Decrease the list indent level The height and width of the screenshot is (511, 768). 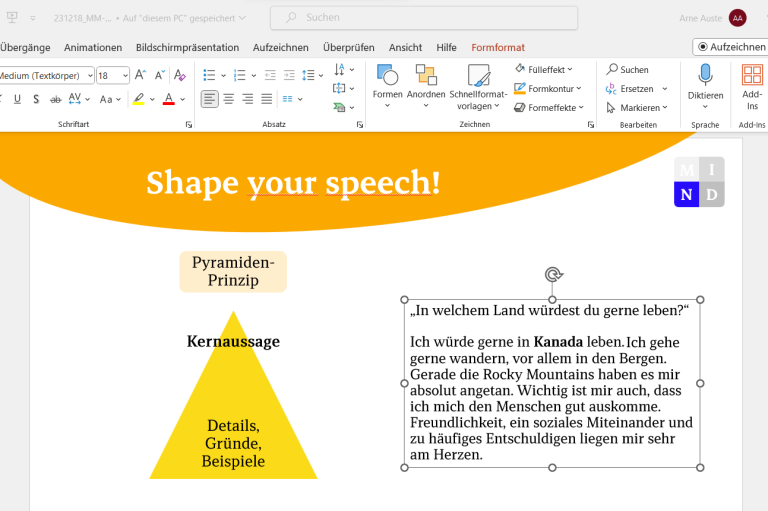click(x=270, y=75)
